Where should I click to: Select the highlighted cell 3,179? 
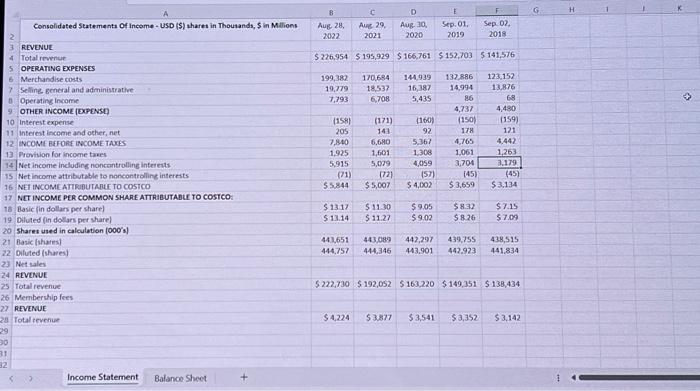tap(499, 162)
